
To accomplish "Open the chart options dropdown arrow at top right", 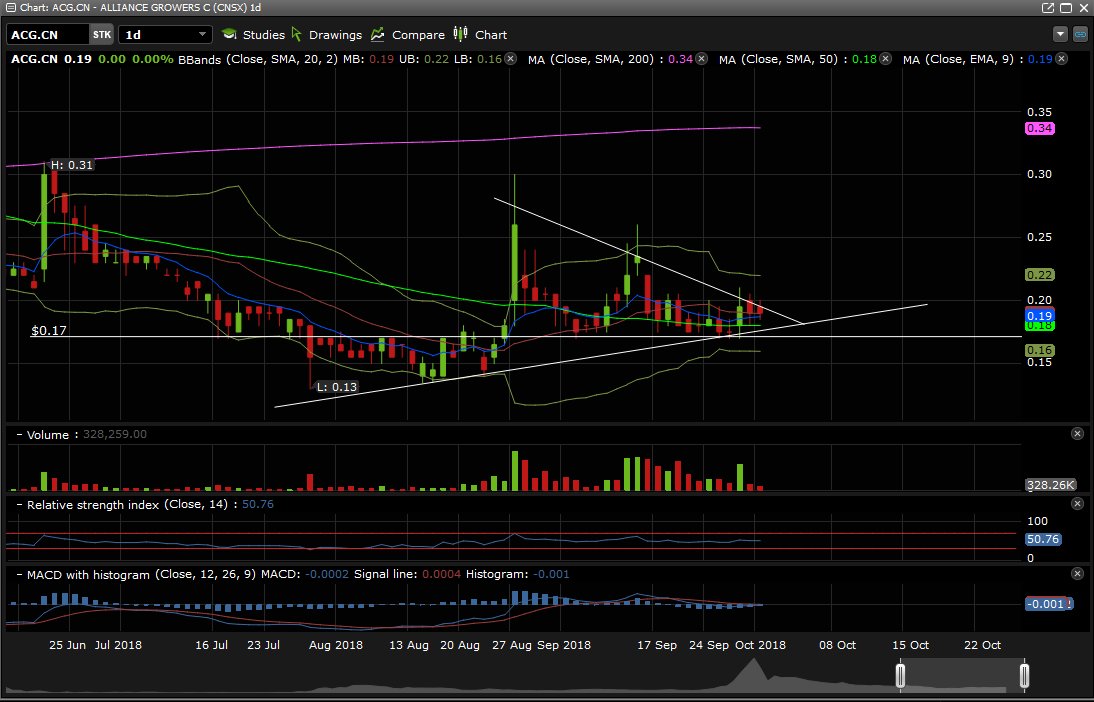I will [x=1061, y=34].
